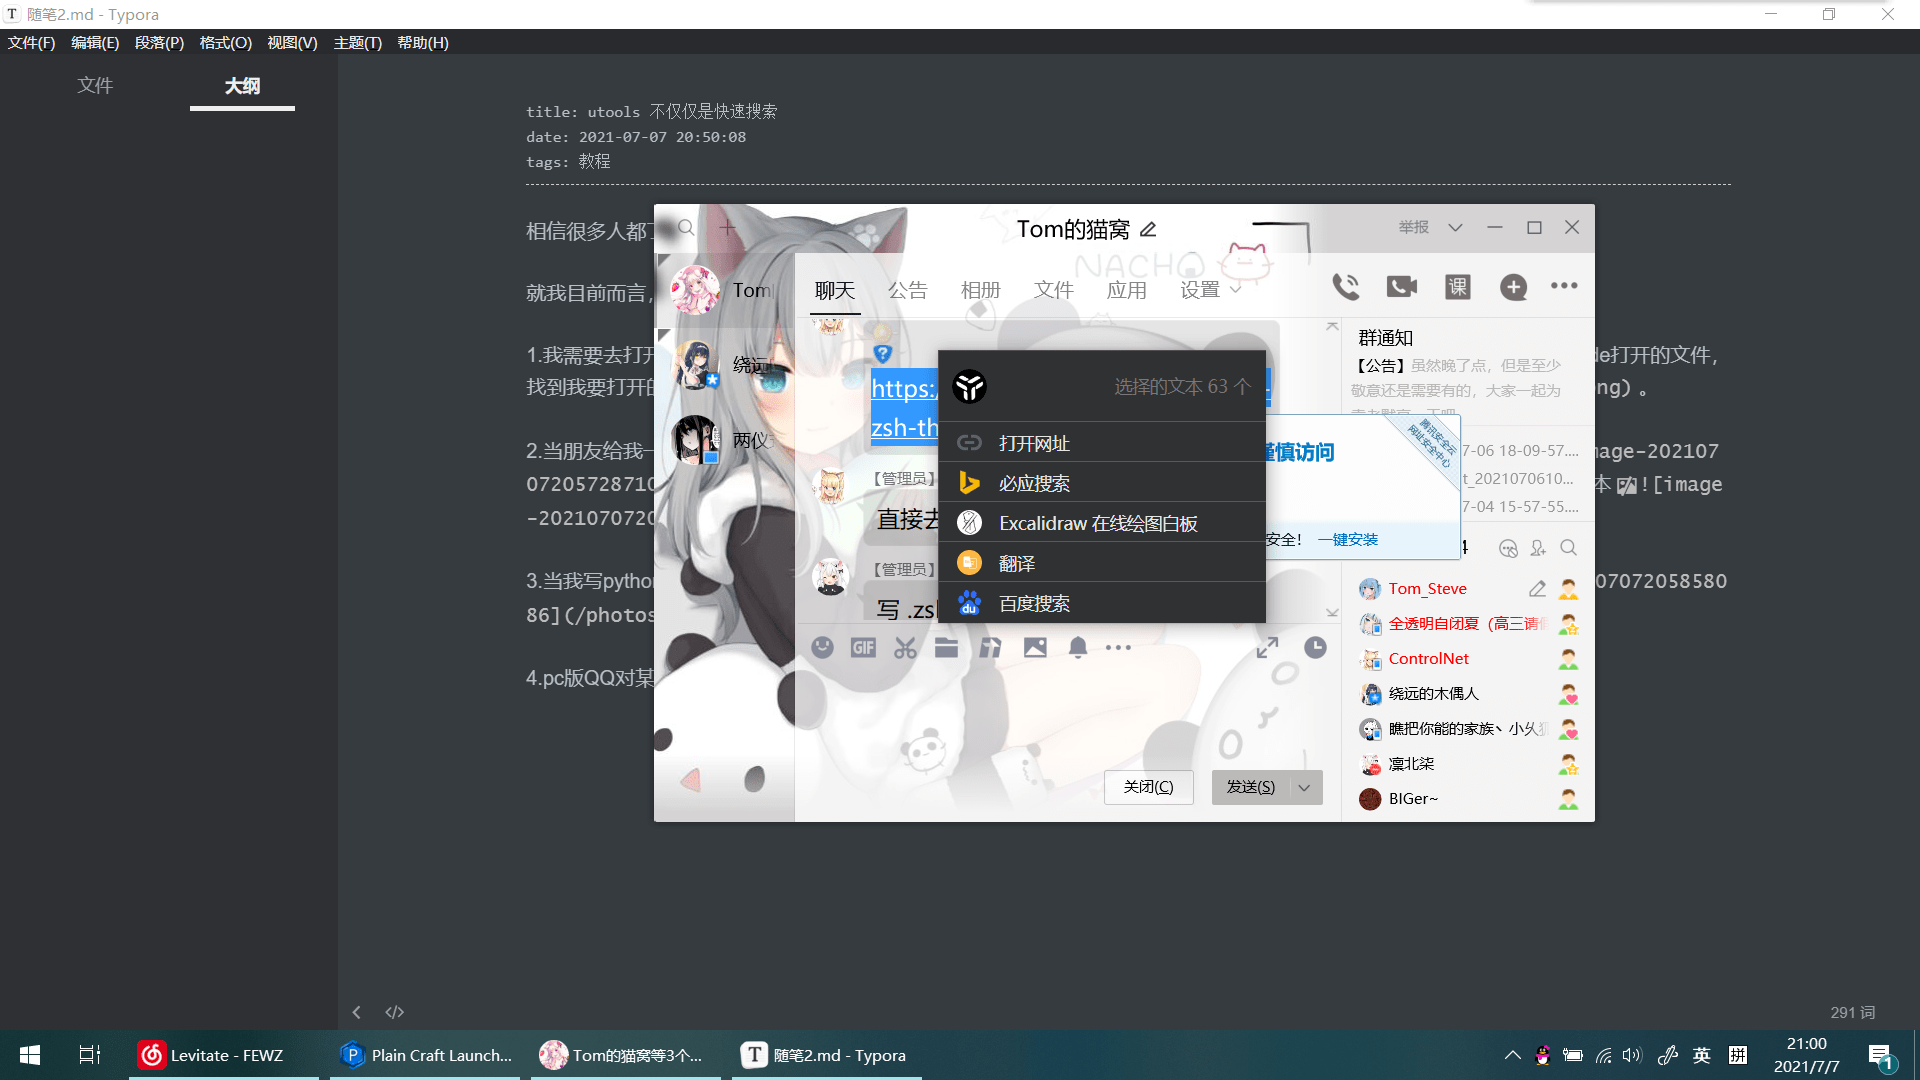
Task: Open Tom_Steve in member list
Action: [x=1427, y=589]
